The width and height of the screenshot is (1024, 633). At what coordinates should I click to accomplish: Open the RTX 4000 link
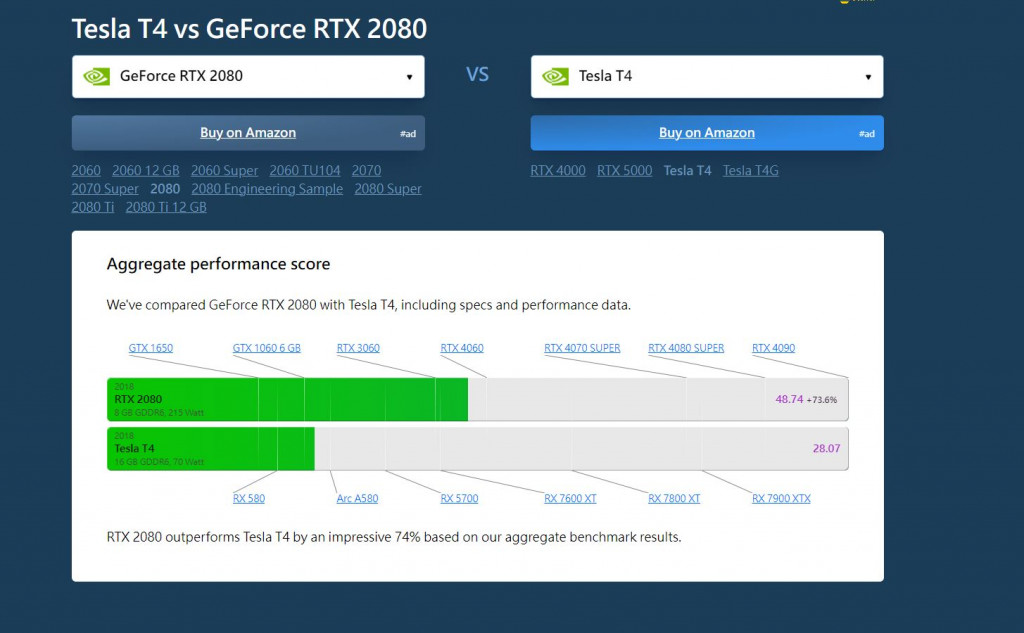click(x=558, y=170)
